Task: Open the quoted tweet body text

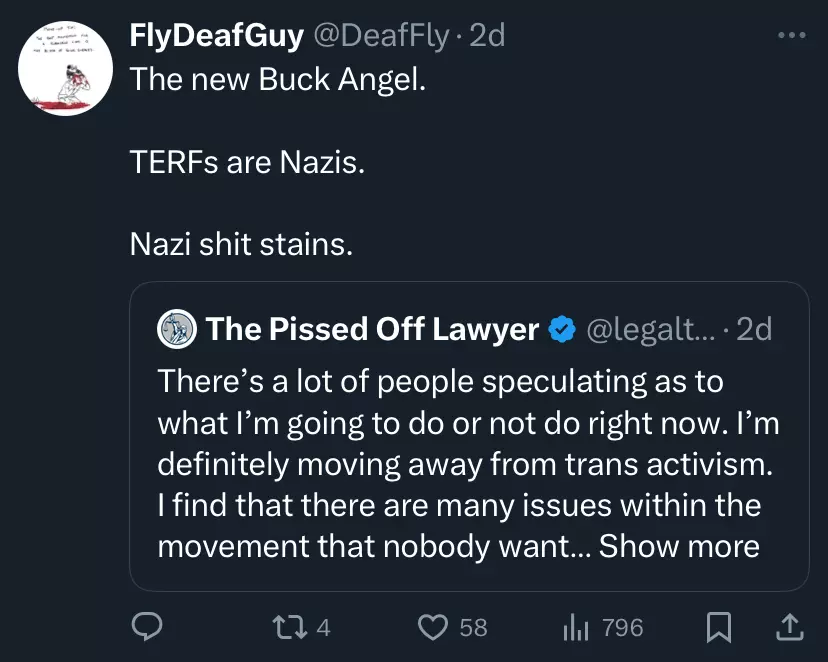Action: tap(468, 464)
